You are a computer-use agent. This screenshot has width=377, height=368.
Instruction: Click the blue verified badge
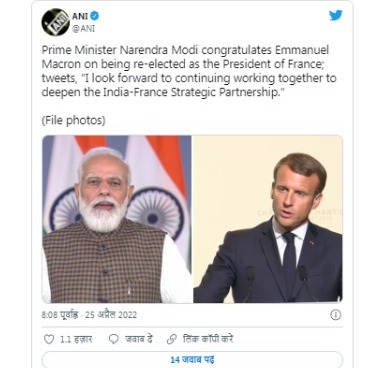point(95,15)
